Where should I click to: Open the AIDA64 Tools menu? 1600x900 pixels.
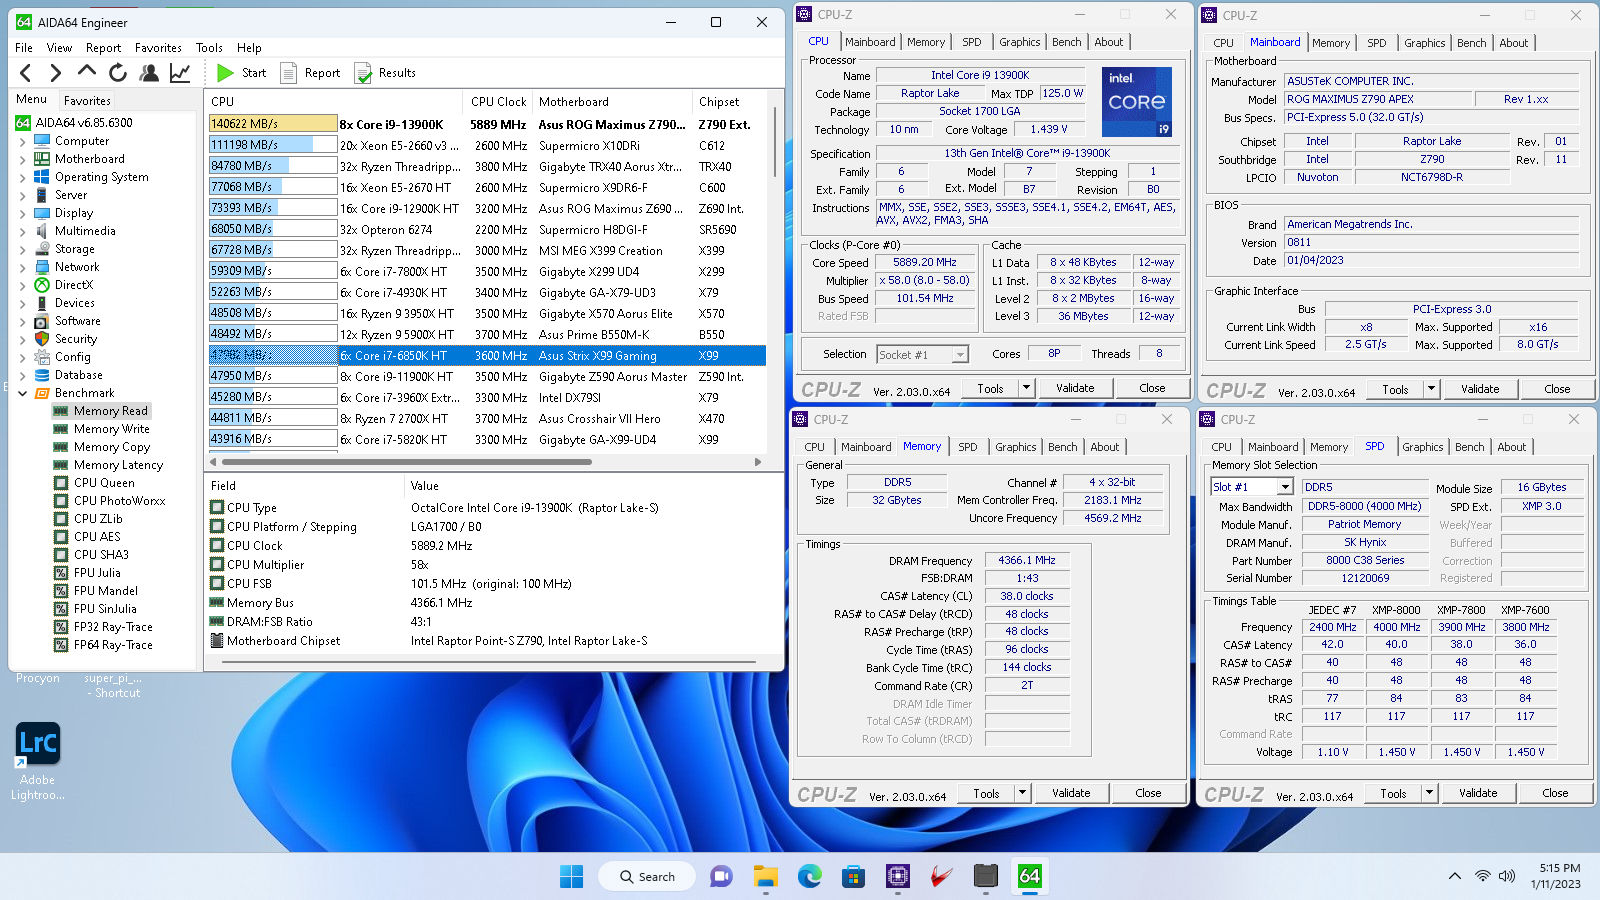[209, 48]
